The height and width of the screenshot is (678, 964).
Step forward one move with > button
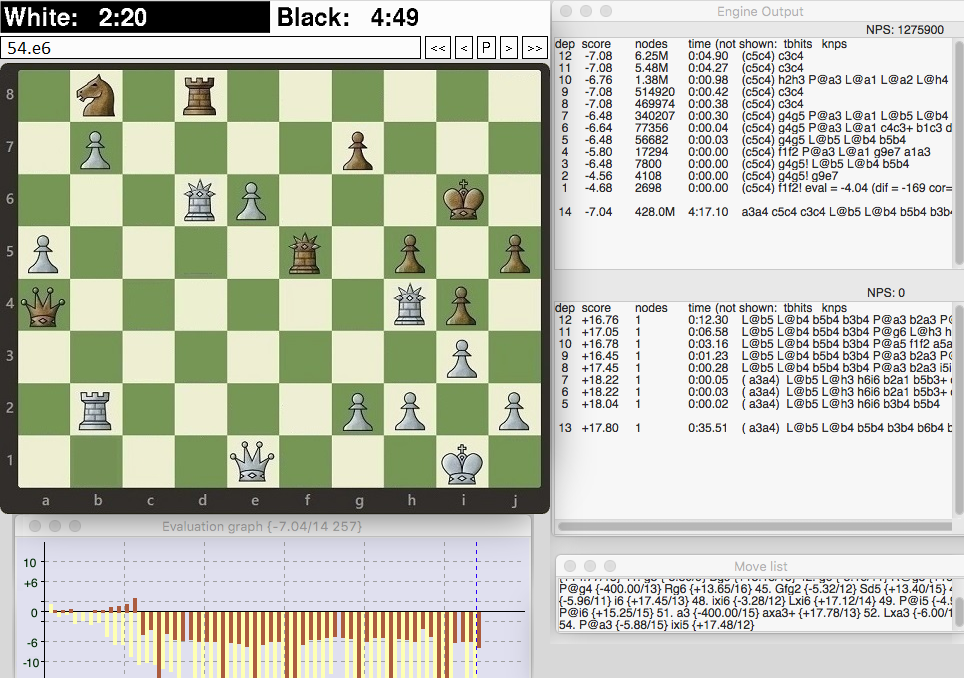[x=509, y=47]
